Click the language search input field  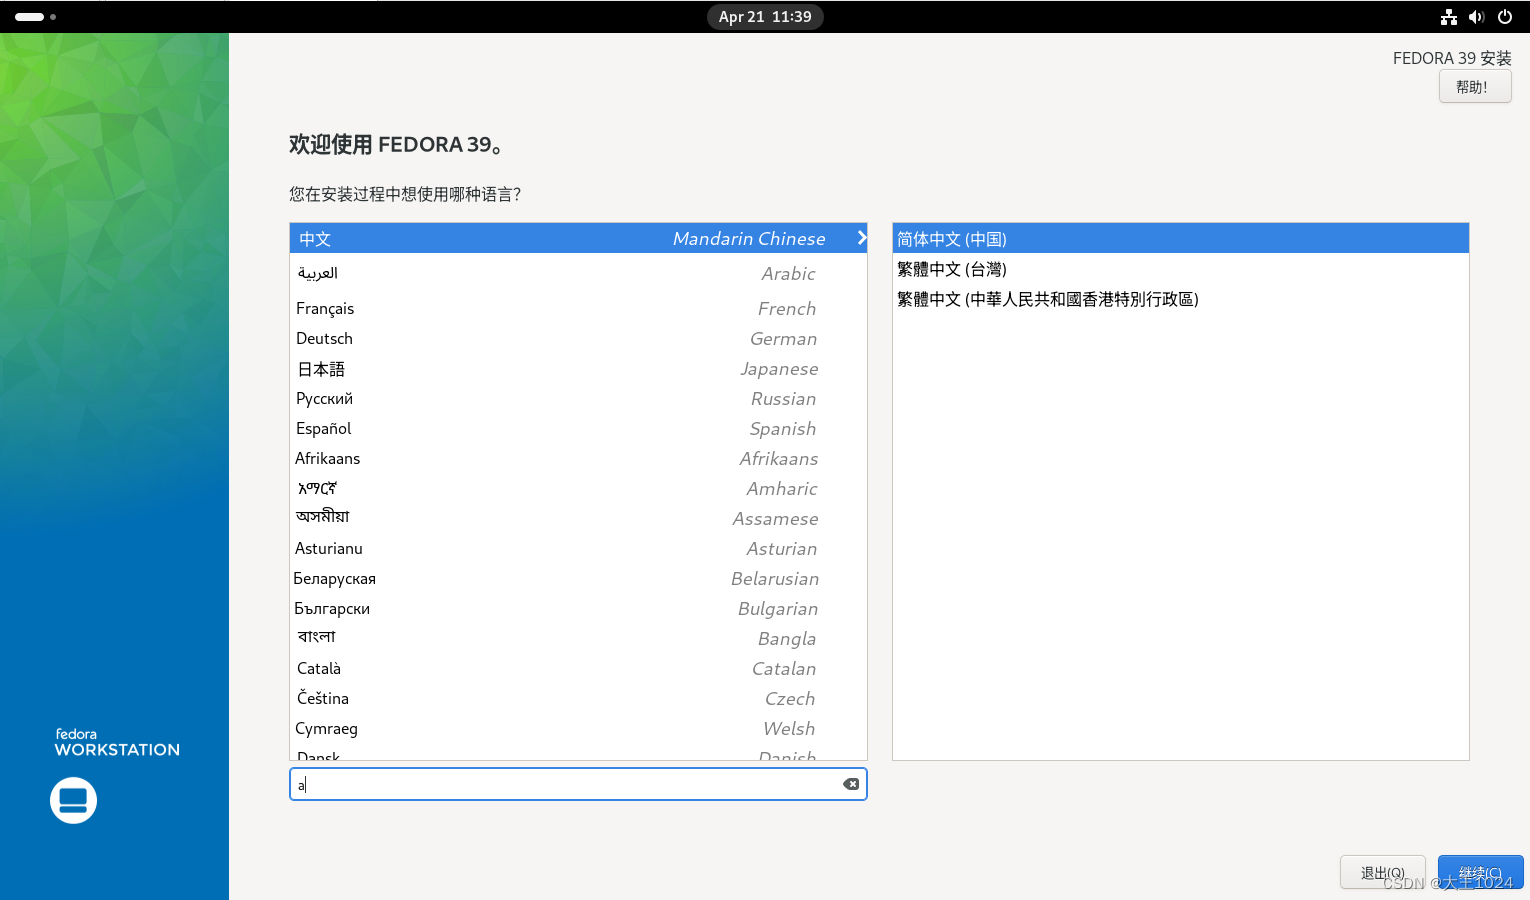[578, 784]
